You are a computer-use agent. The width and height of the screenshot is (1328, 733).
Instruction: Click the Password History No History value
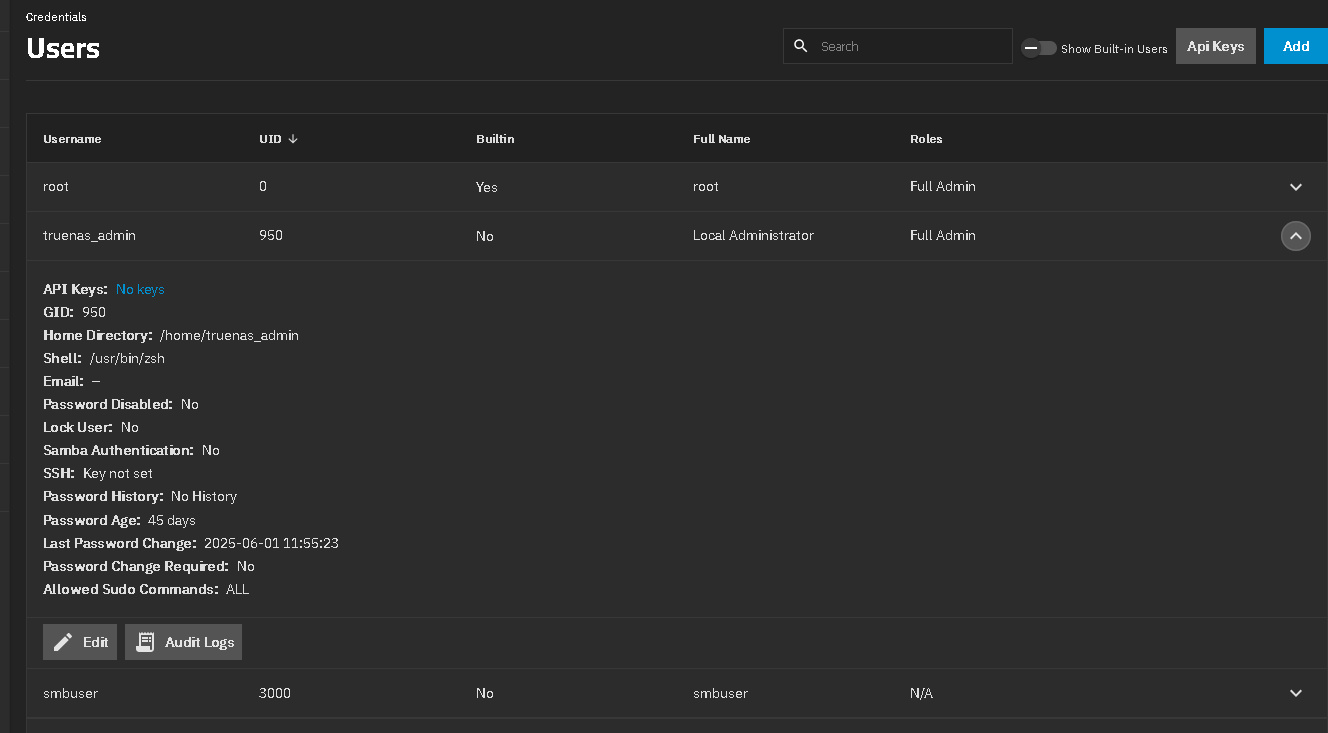[x=204, y=496]
